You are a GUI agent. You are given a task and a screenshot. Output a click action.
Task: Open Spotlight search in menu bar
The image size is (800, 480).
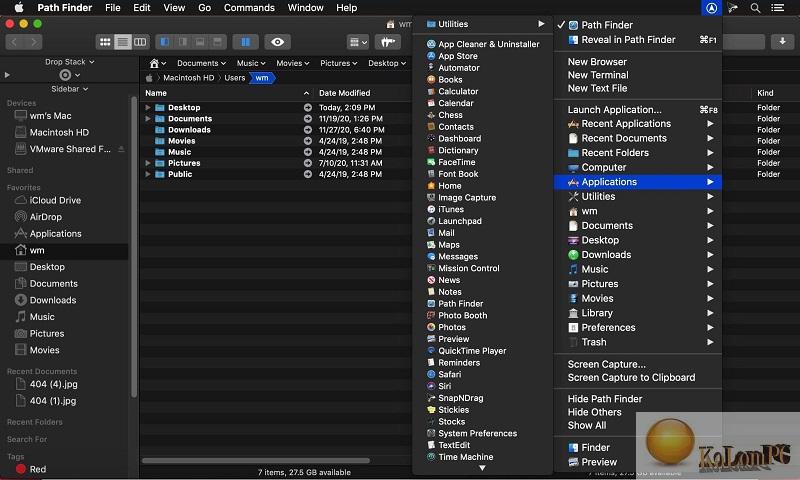[x=755, y=8]
